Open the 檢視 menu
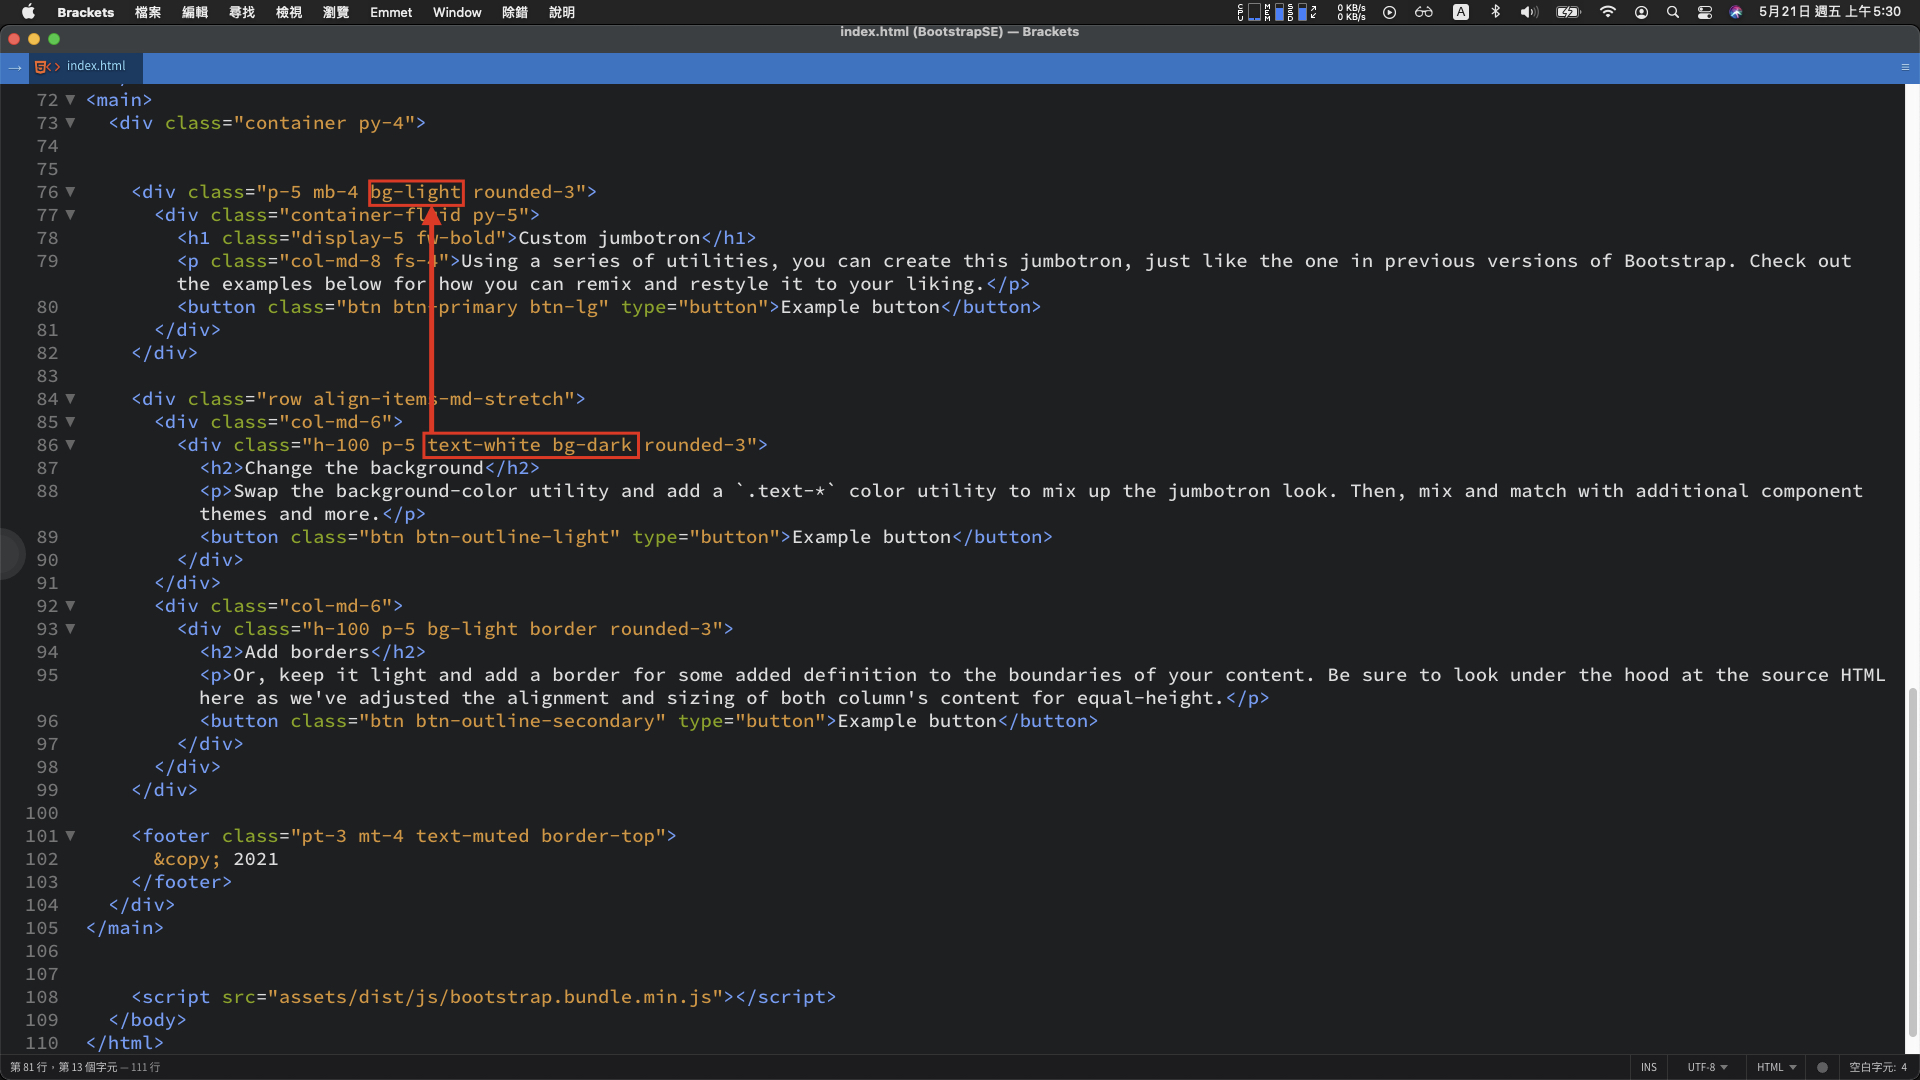The image size is (1920, 1080). coord(289,12)
